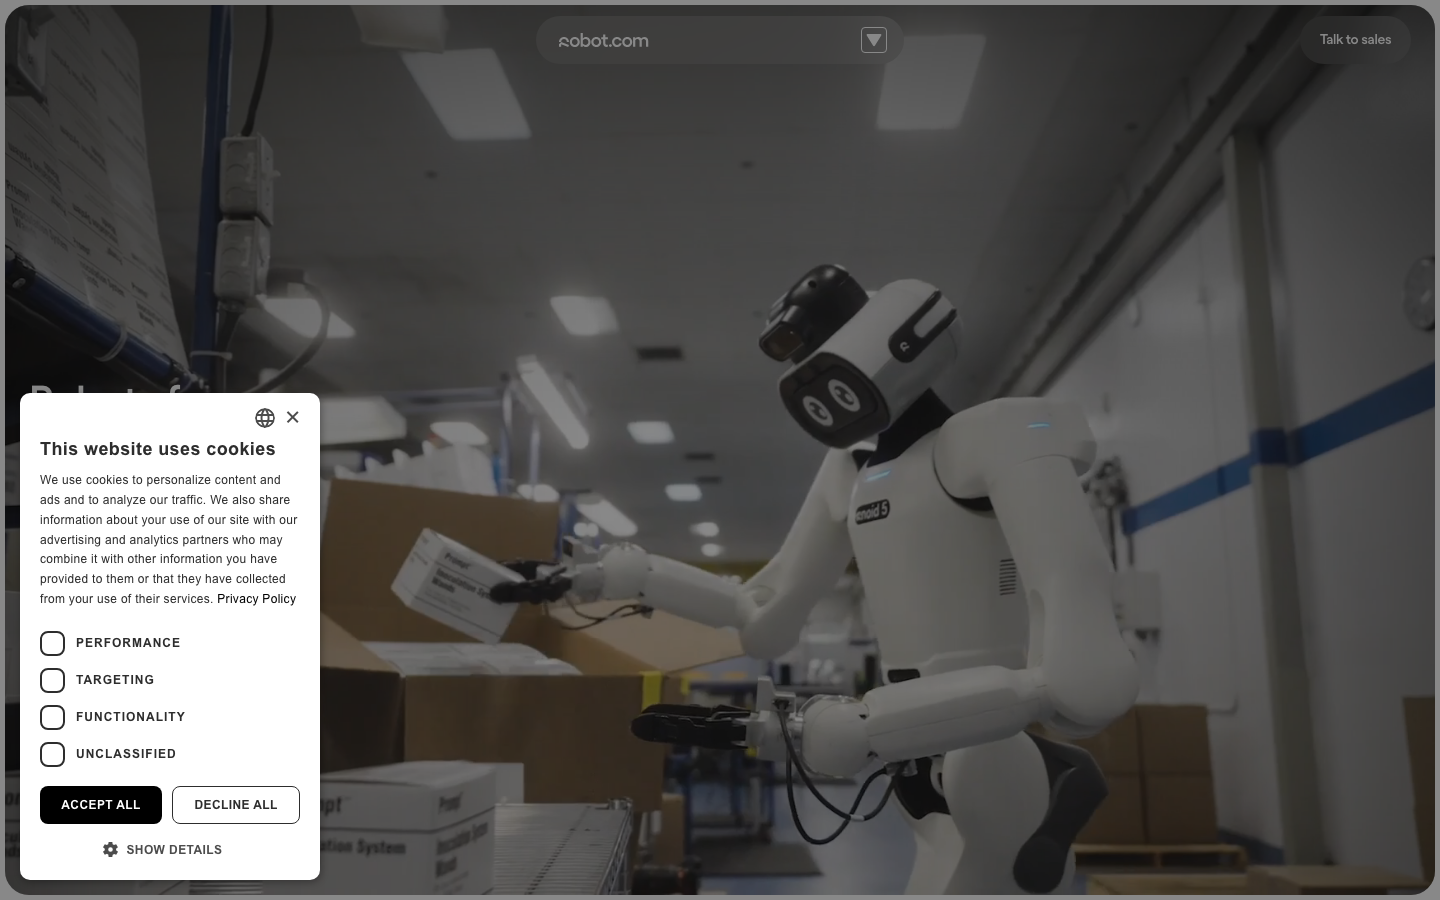Enable the Targeting cookies checkbox
Image resolution: width=1440 pixels, height=900 pixels.
click(x=52, y=680)
